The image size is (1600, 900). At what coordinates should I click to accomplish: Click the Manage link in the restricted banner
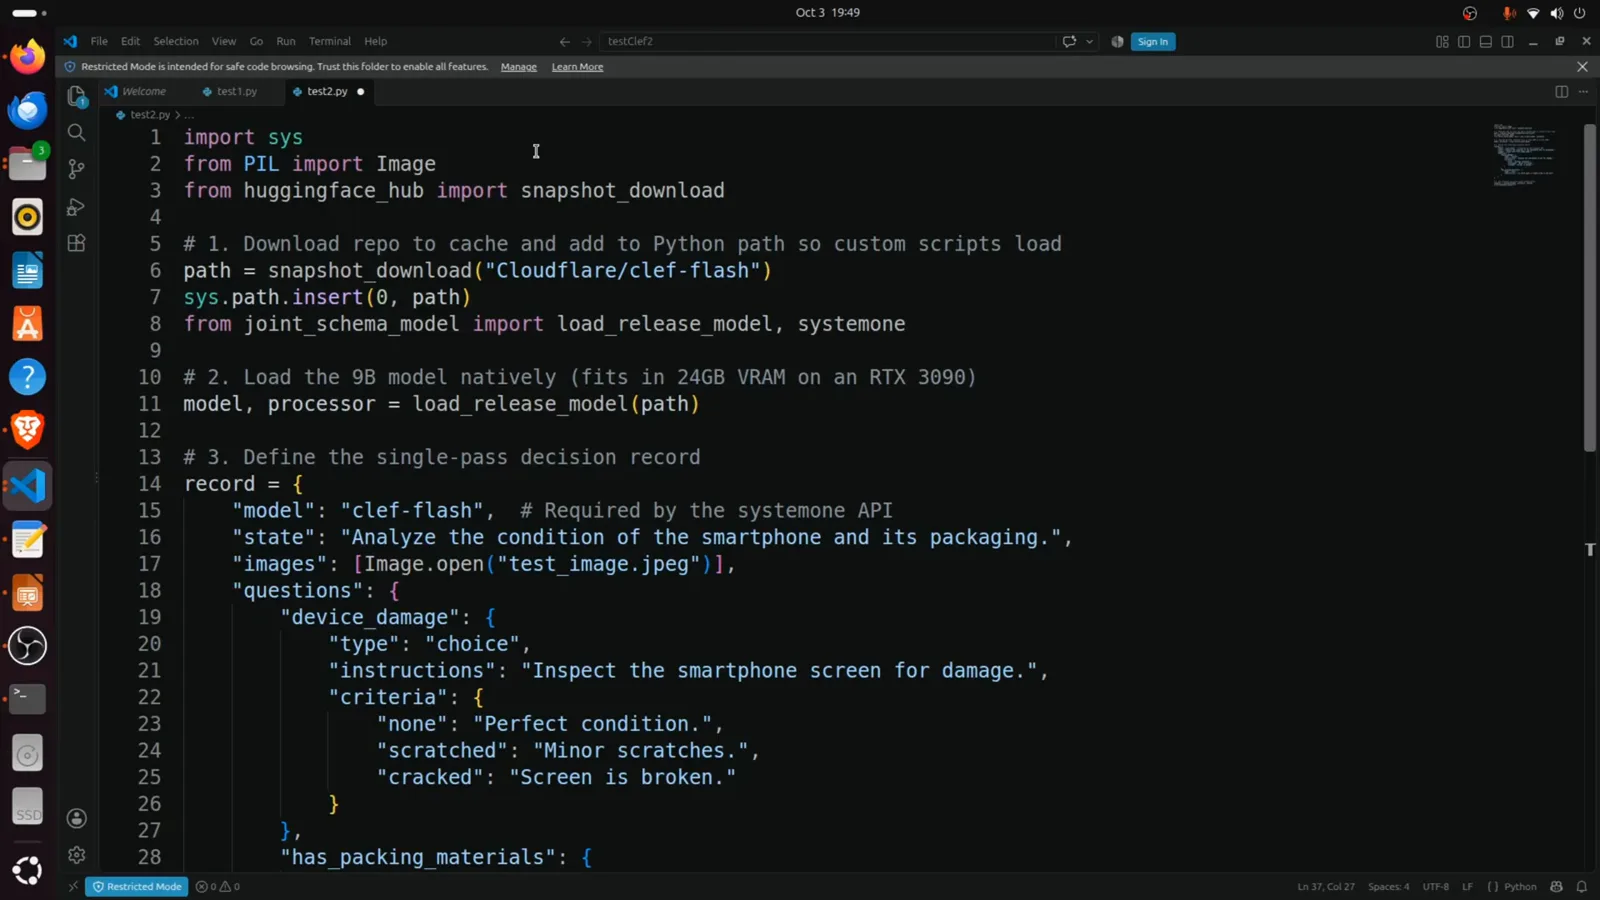tap(519, 67)
